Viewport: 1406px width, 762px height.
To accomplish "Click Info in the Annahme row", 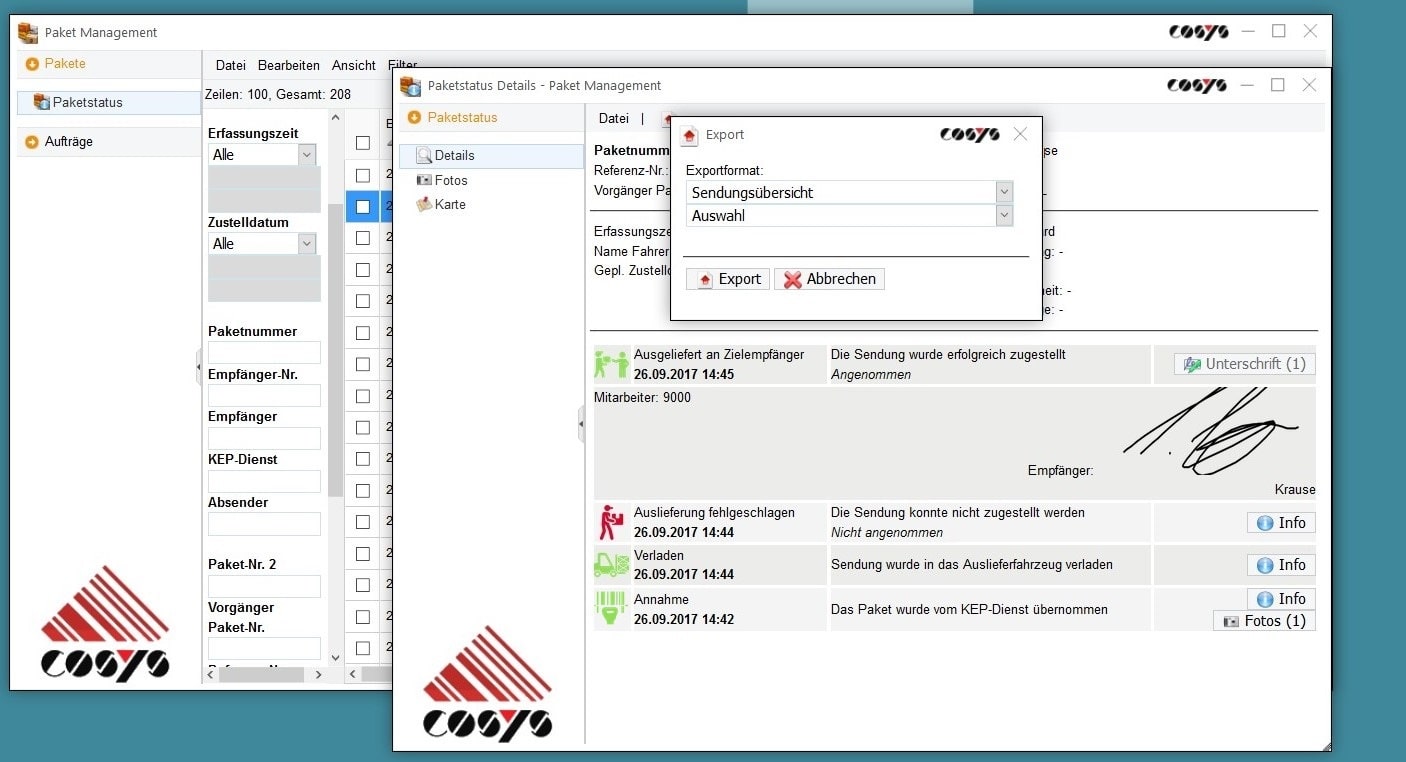I will (x=1281, y=599).
